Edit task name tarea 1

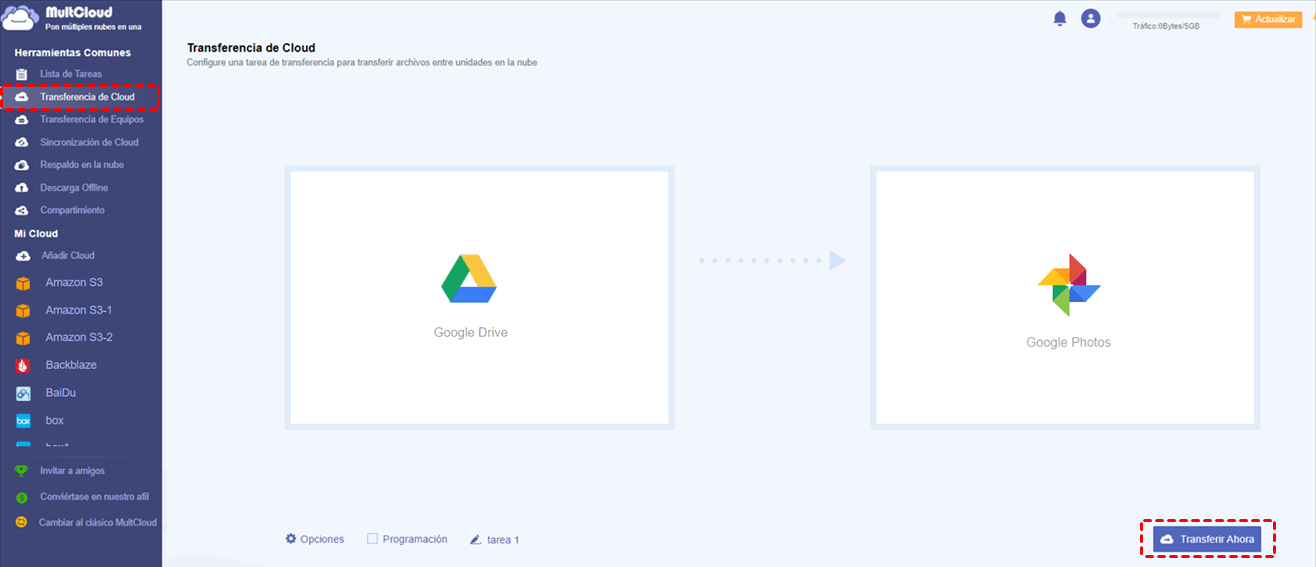click(503, 540)
